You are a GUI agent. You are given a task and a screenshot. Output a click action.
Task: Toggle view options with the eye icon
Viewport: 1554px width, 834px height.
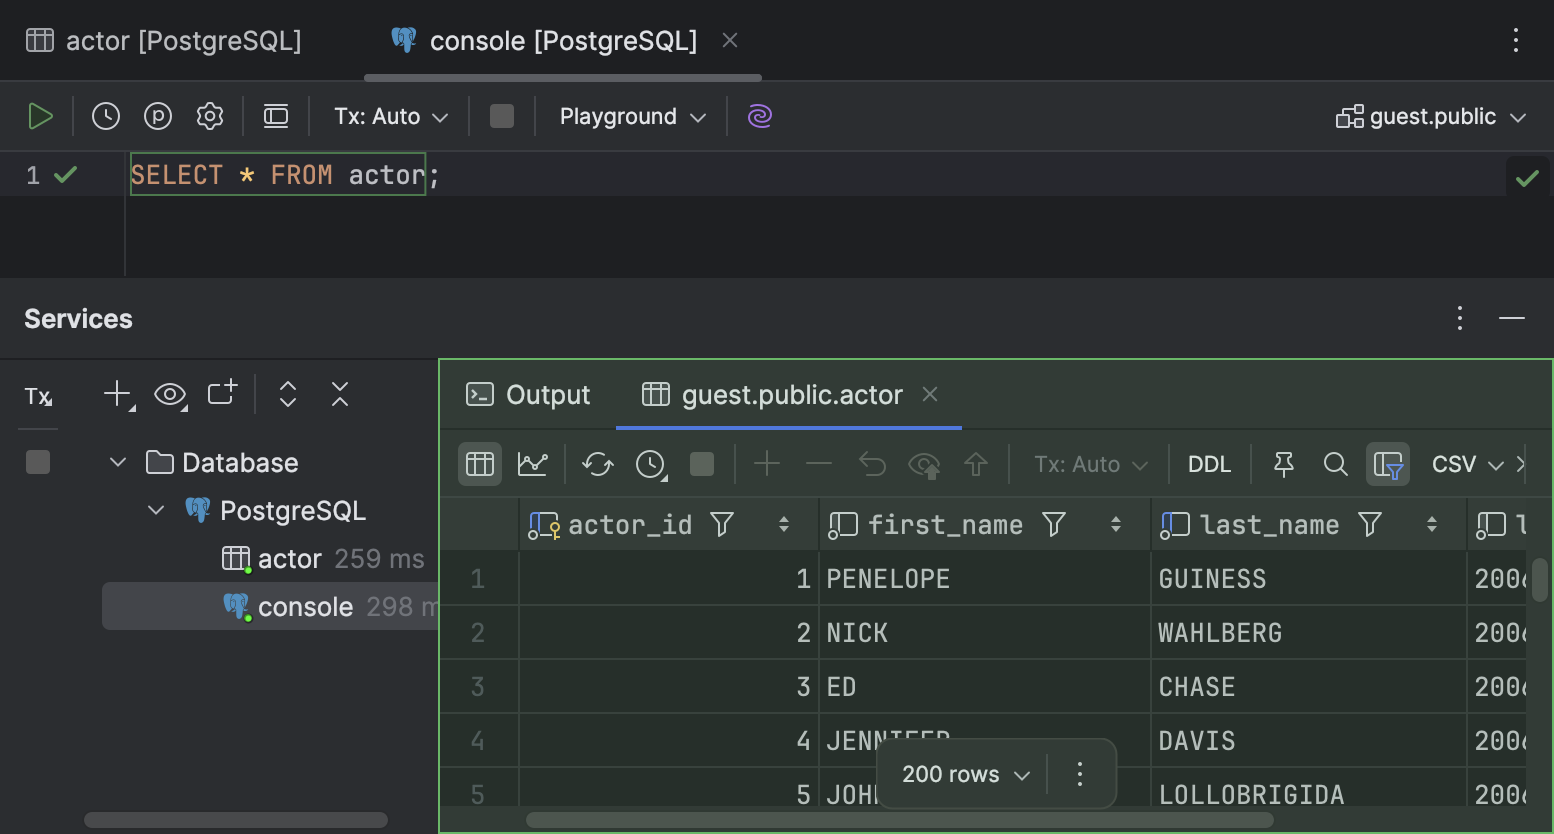click(170, 395)
